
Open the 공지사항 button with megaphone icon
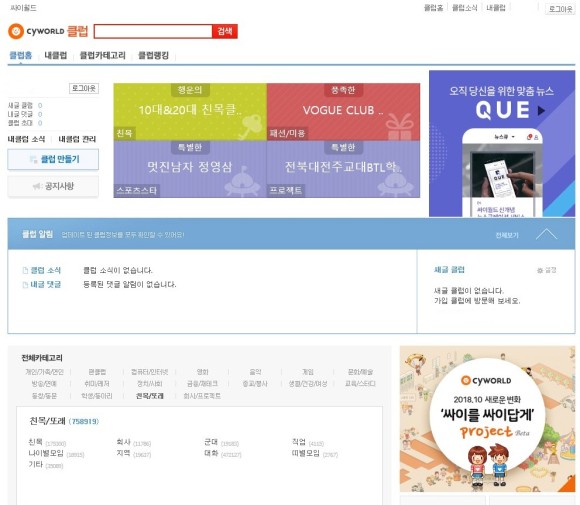coord(53,186)
